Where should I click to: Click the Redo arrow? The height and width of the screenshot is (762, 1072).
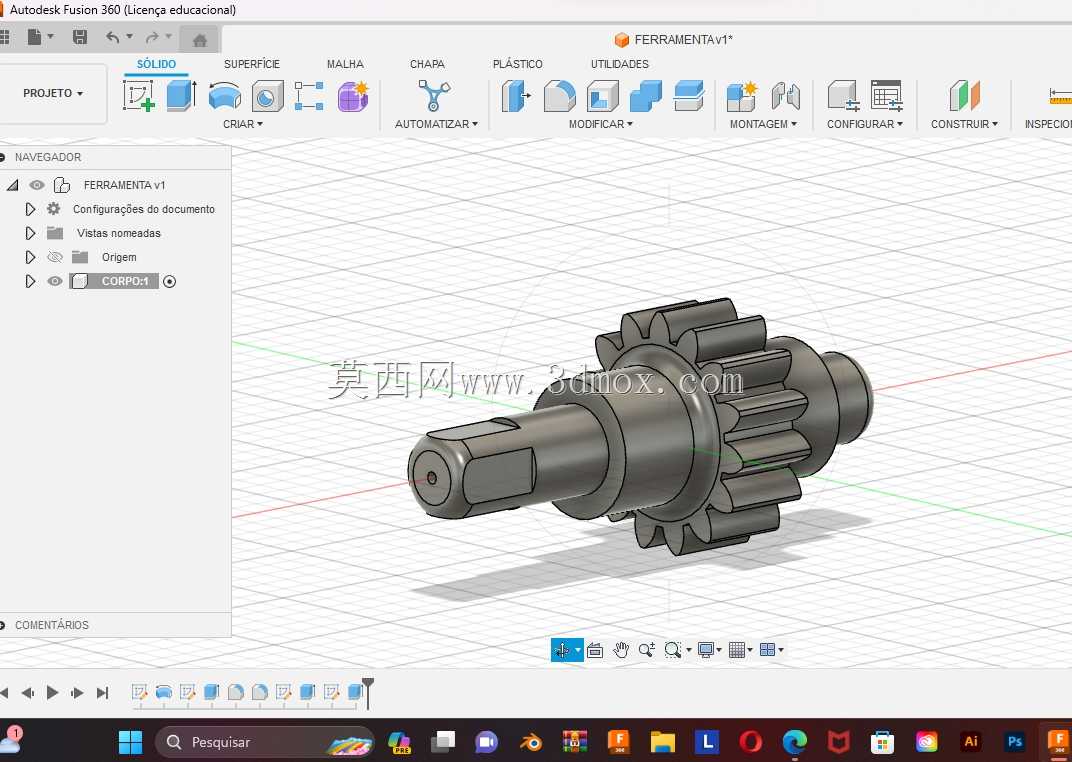[152, 37]
